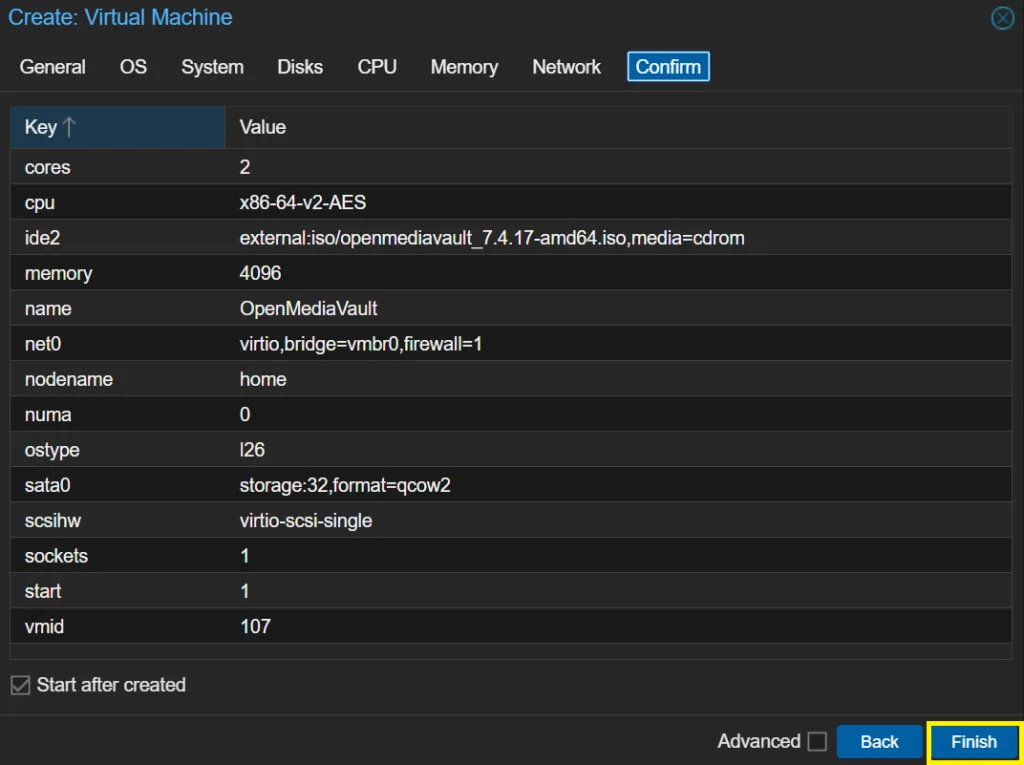Open the CPU tab
This screenshot has height=765, width=1024.
point(377,67)
